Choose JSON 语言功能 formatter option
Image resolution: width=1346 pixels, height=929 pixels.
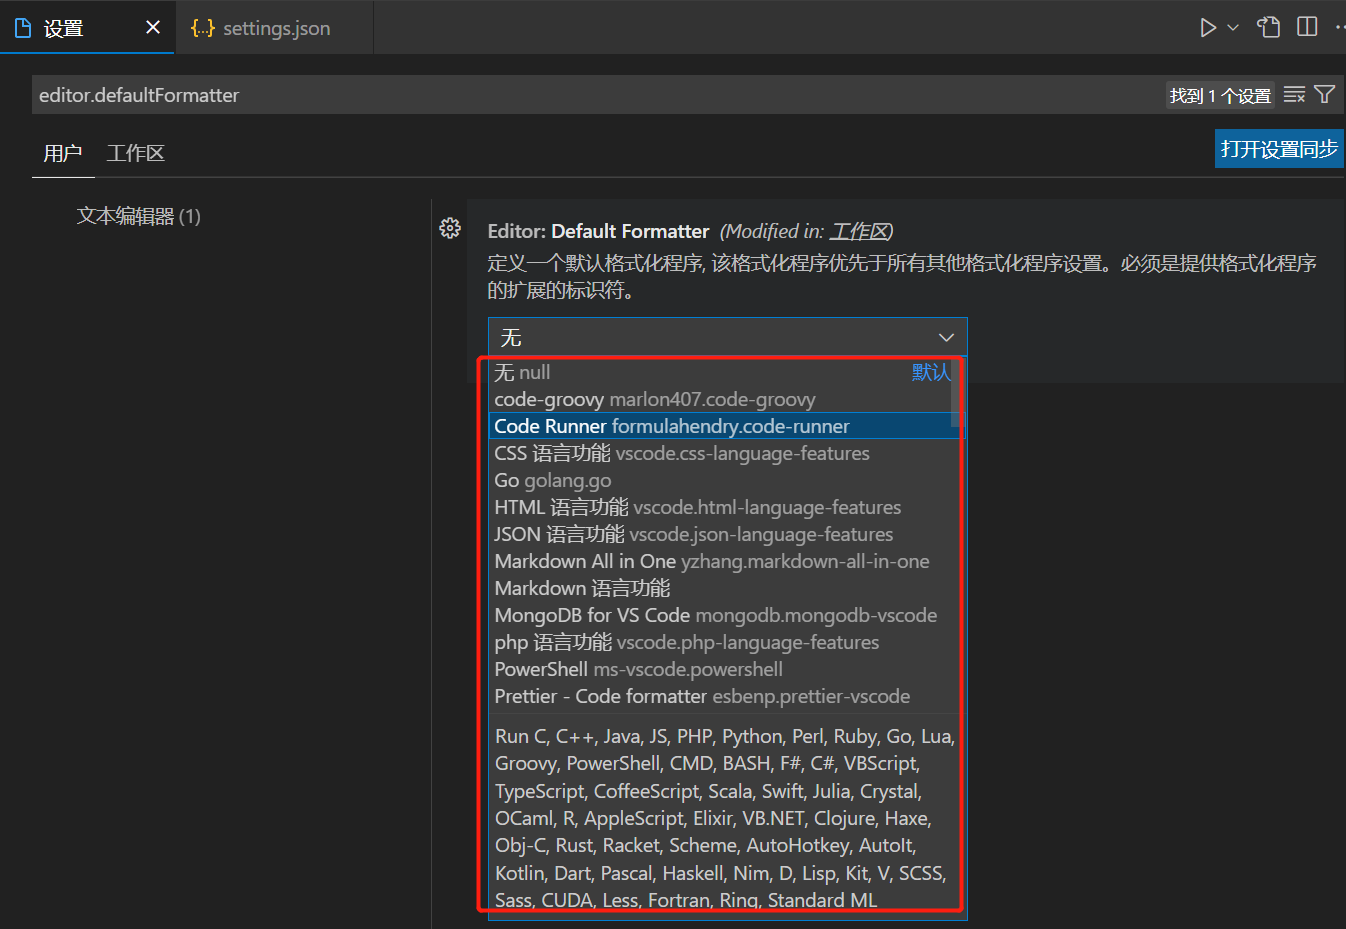tap(720, 534)
